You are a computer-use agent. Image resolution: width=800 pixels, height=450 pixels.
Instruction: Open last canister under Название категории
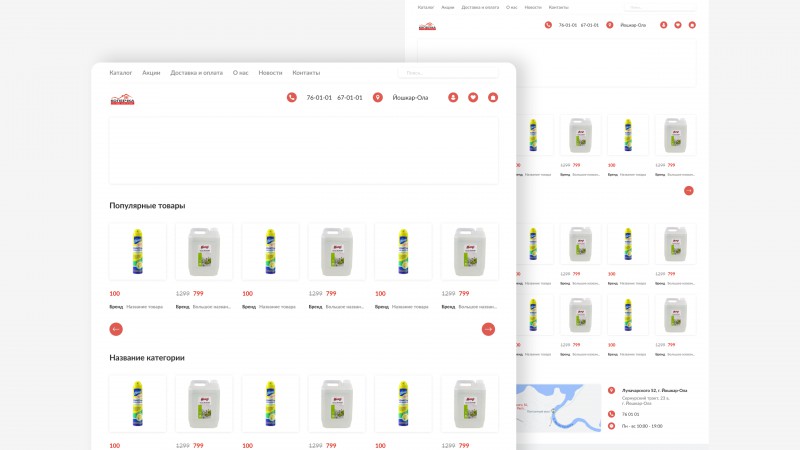470,404
